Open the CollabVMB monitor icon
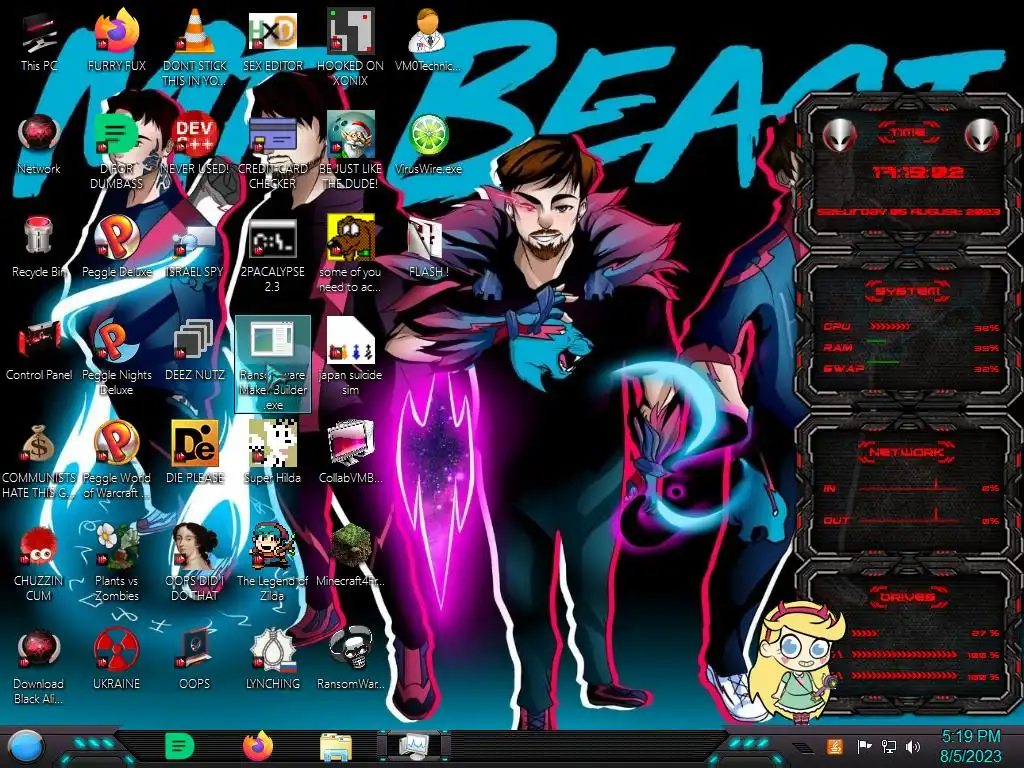 351,444
